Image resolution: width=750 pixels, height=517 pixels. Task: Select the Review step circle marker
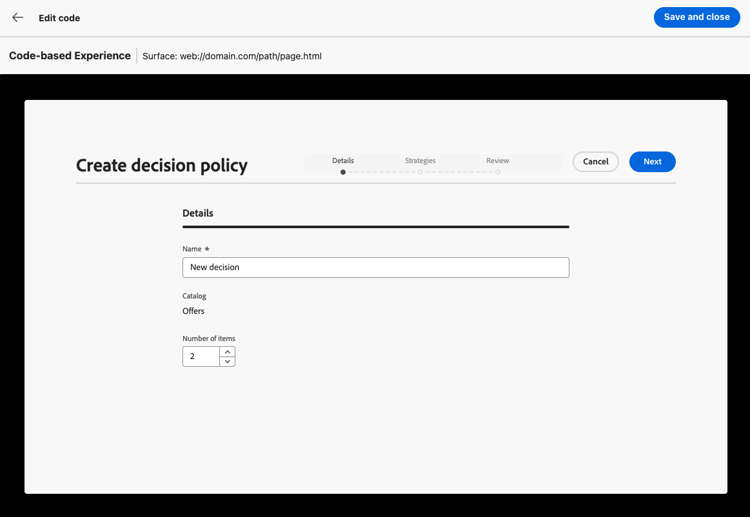point(498,172)
